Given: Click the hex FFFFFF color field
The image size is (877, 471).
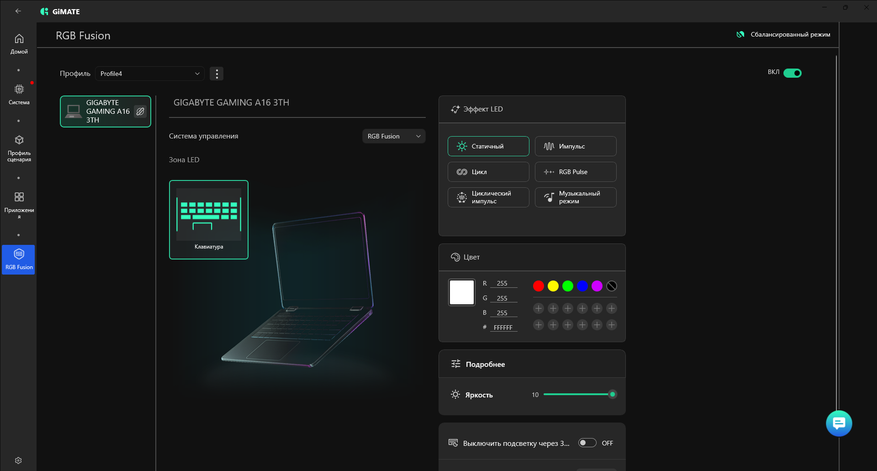Looking at the screenshot, I should [503, 327].
